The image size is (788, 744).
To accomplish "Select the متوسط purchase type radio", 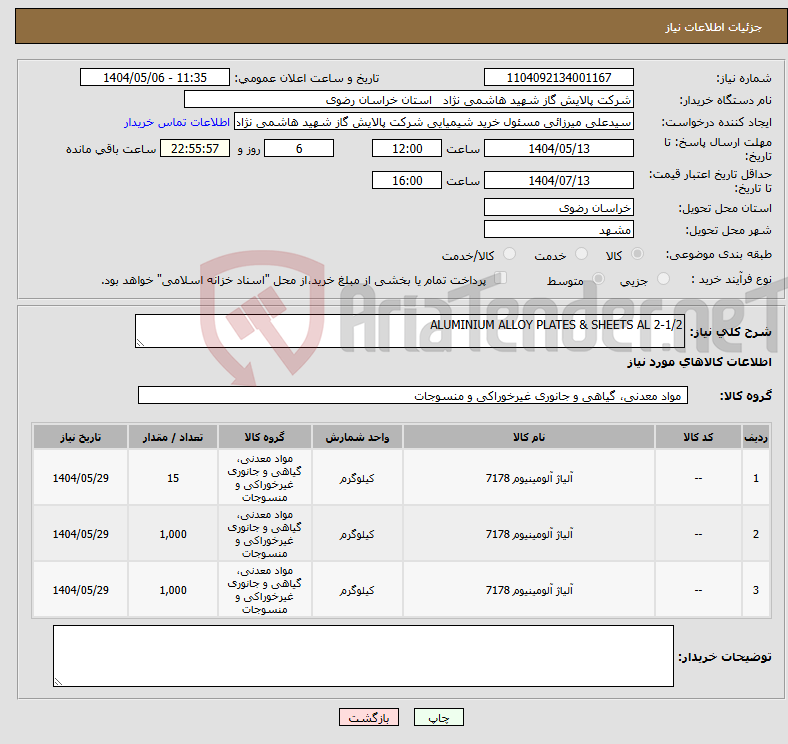I will pos(598,278).
